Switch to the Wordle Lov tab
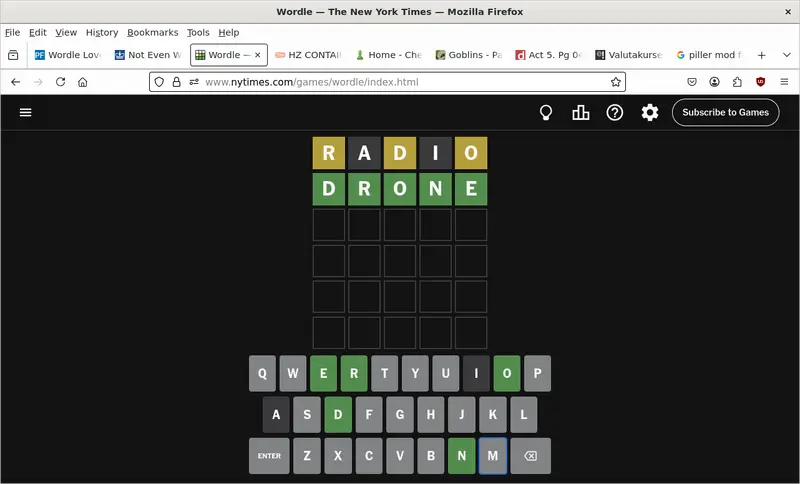This screenshot has width=800, height=484. coord(68,55)
